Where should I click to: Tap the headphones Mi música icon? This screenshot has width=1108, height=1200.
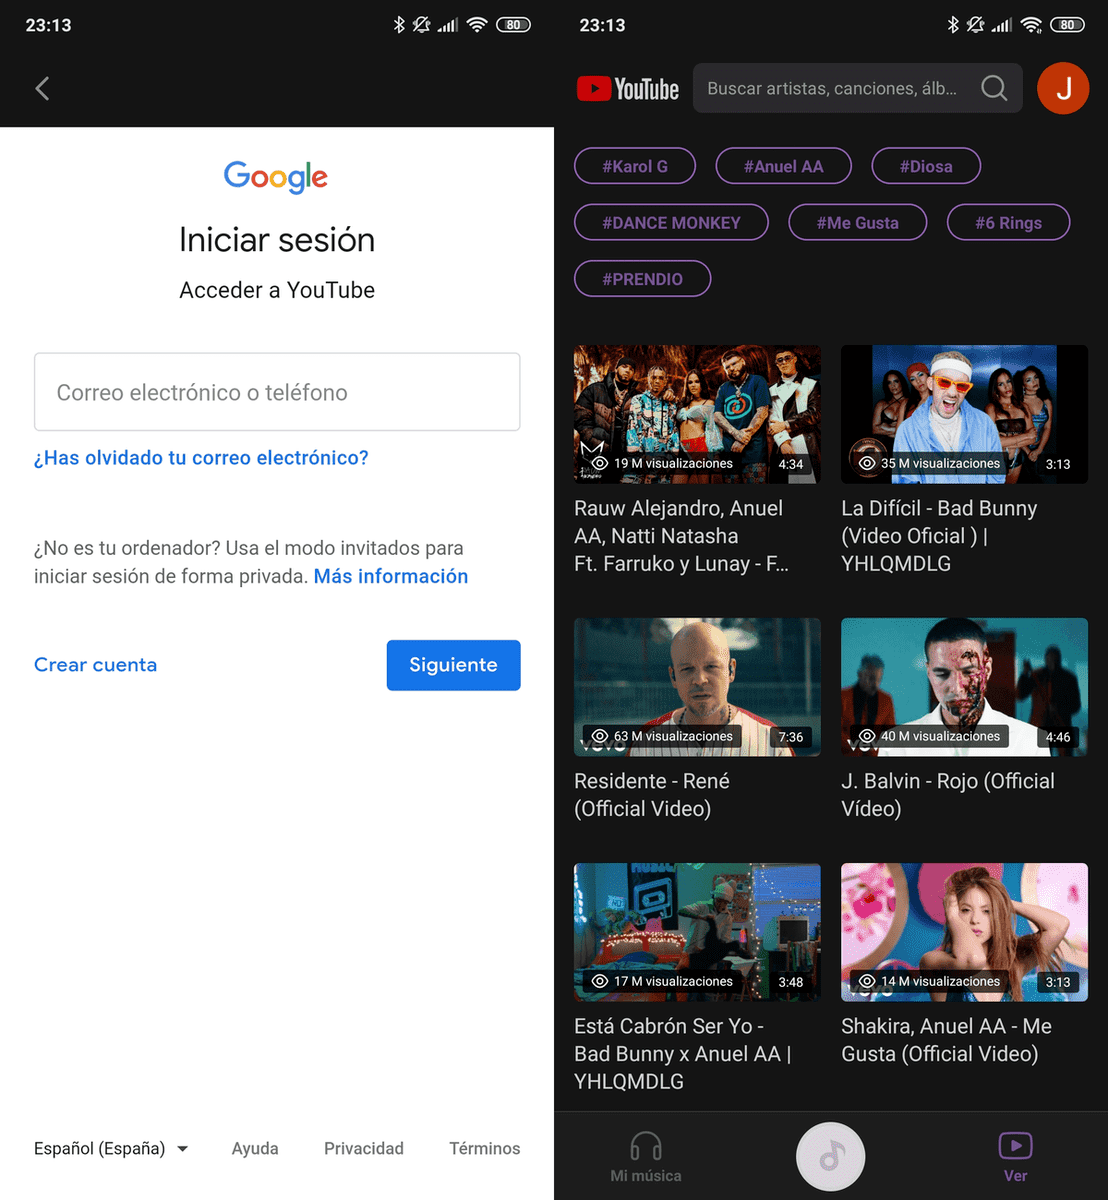(x=646, y=1146)
